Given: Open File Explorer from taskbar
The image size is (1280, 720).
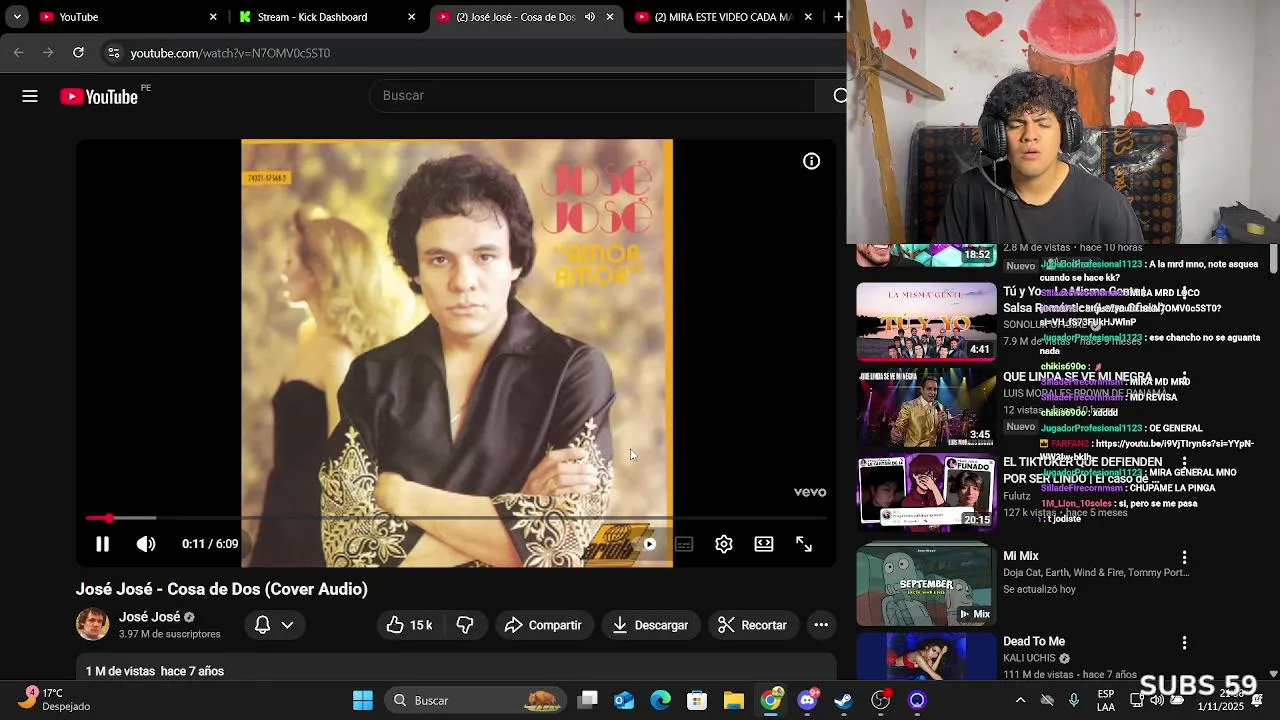Looking at the screenshot, I should click(734, 700).
